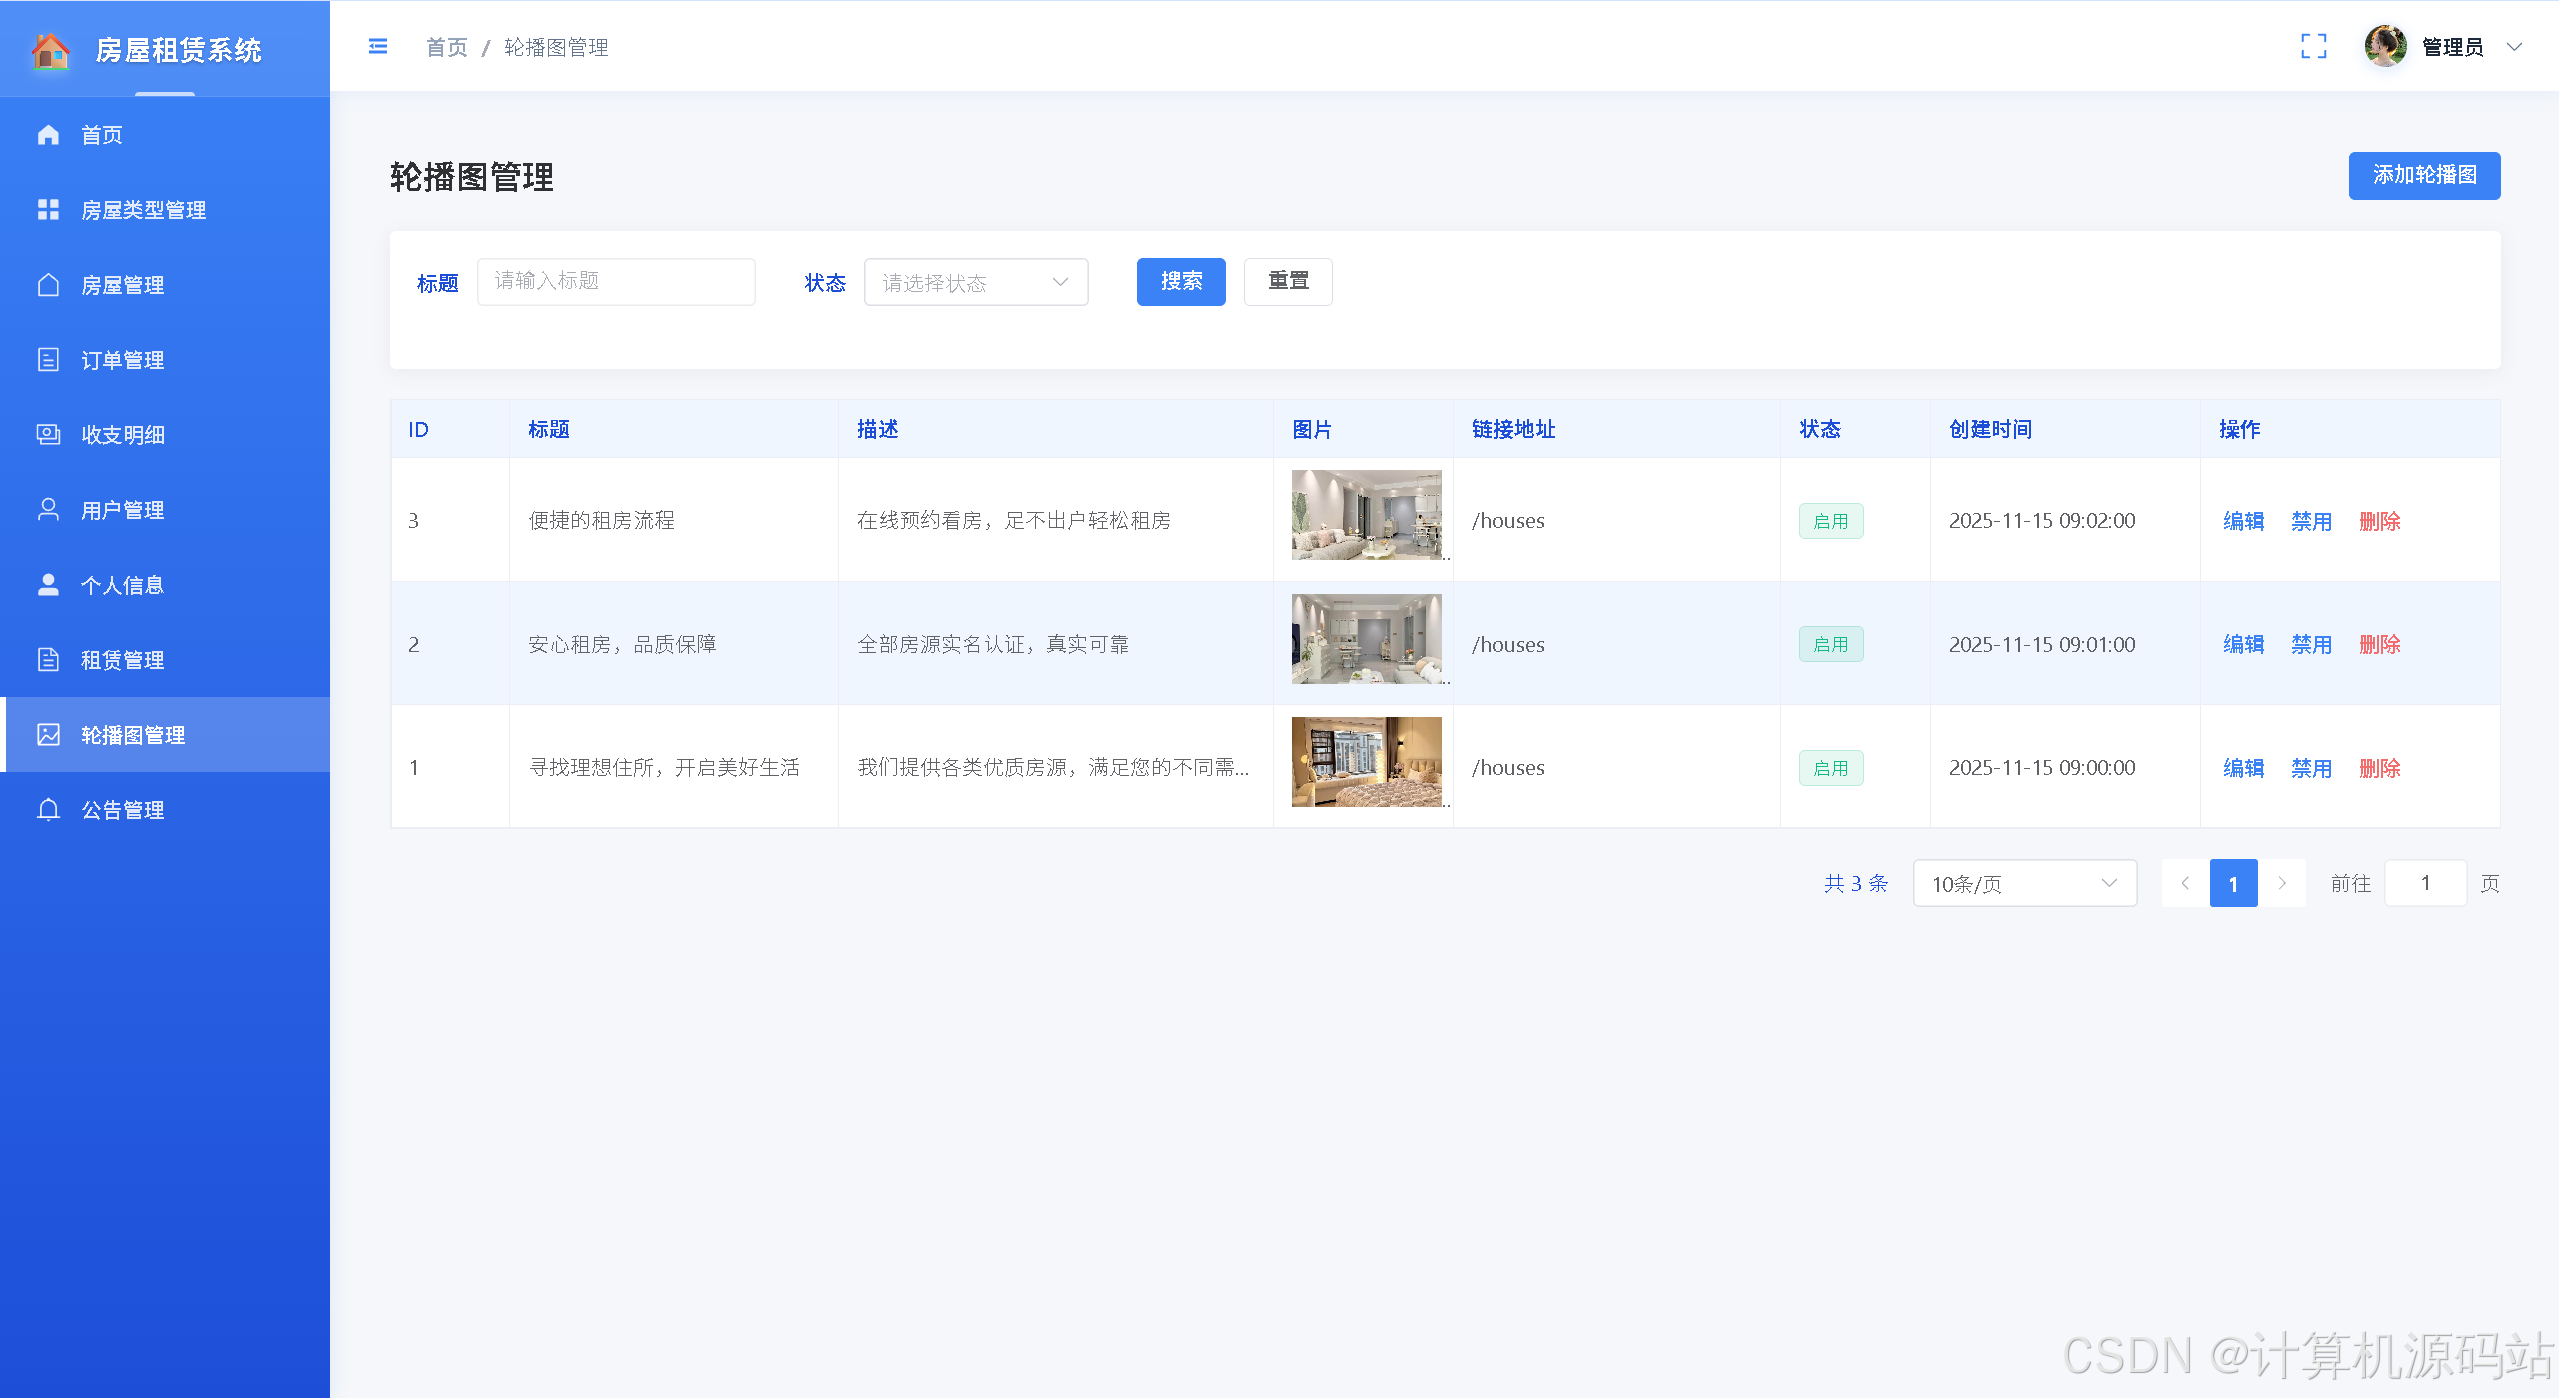This screenshot has width=2559, height=1398.
Task: Expand the 管理员 user menu arrow
Action: (2514, 47)
